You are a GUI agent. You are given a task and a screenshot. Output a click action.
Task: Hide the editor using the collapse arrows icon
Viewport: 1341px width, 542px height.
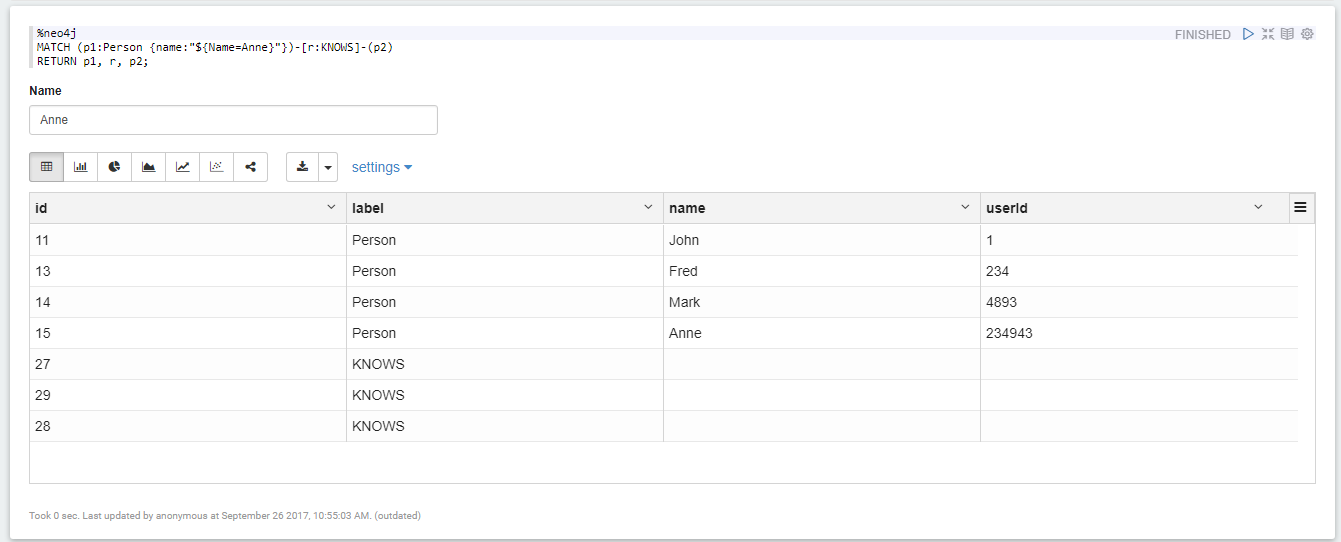pyautogui.click(x=1268, y=34)
